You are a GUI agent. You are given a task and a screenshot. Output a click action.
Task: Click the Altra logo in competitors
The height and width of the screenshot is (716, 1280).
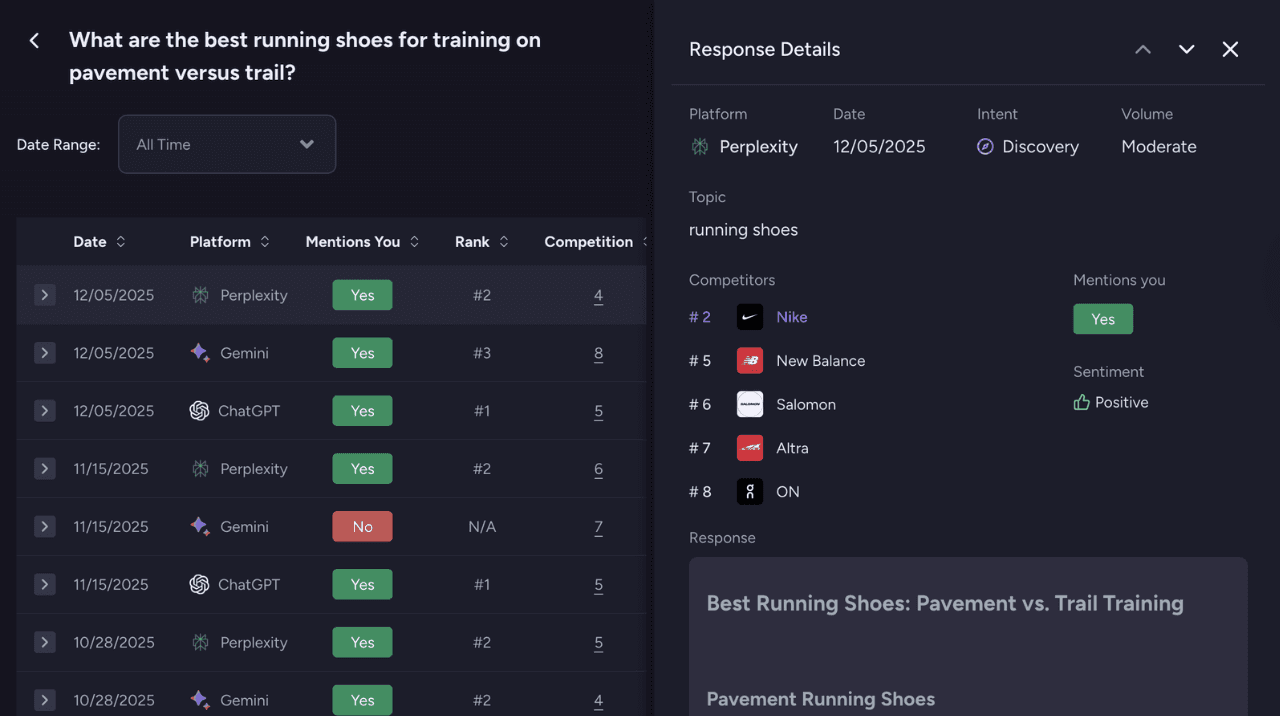click(750, 448)
